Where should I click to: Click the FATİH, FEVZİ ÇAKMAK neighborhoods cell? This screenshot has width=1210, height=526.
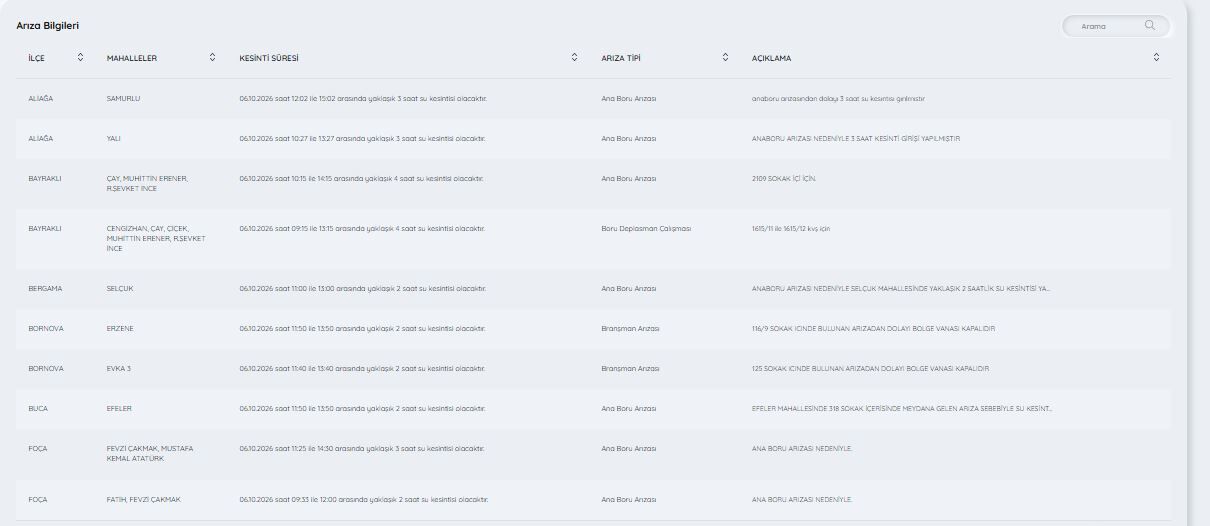[x=144, y=499]
